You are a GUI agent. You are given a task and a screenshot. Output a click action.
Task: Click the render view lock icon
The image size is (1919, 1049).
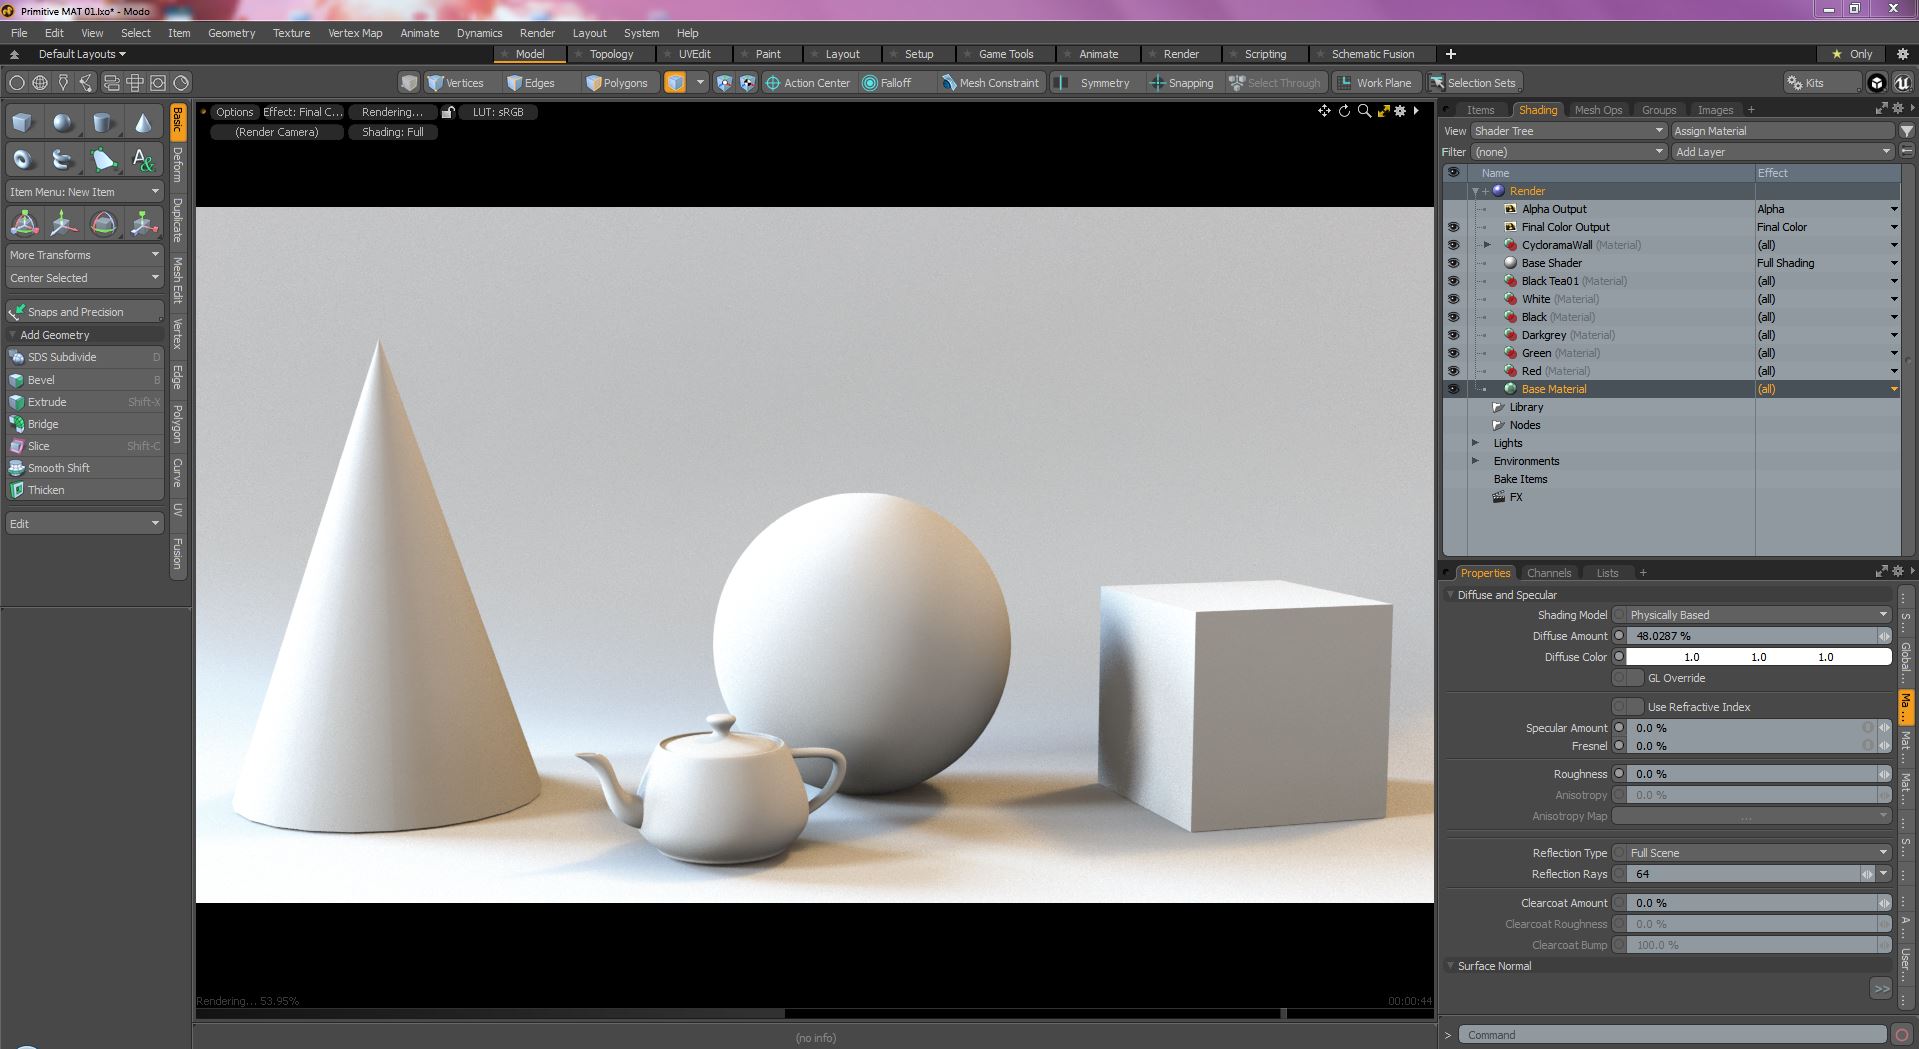(x=448, y=112)
